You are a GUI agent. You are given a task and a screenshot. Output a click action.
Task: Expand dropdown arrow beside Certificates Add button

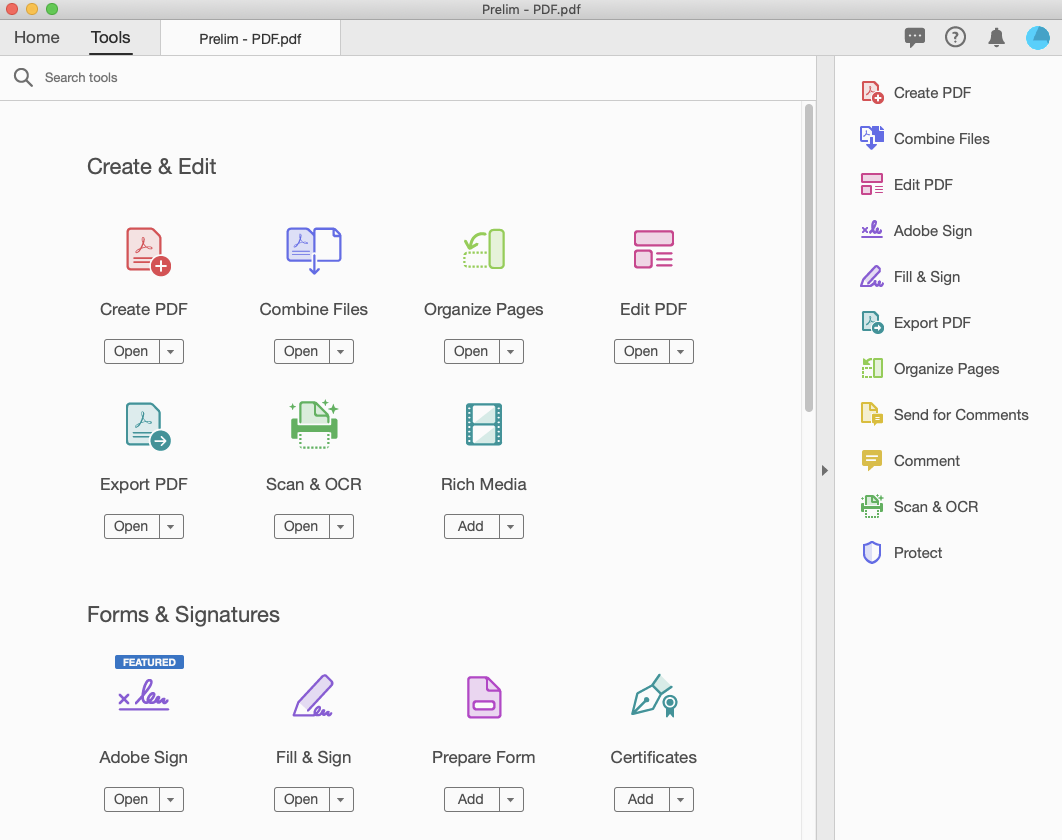point(681,799)
